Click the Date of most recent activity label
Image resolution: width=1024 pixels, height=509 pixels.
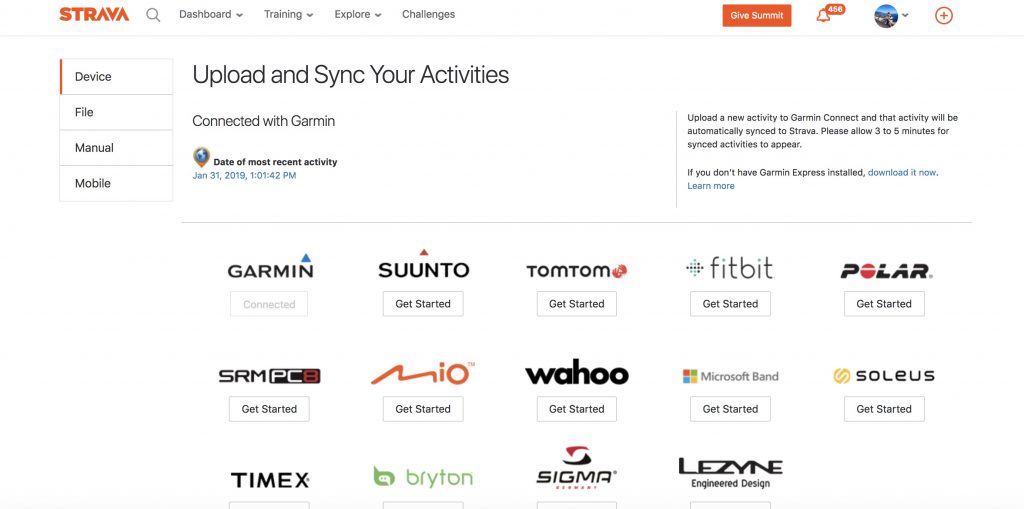coord(276,162)
